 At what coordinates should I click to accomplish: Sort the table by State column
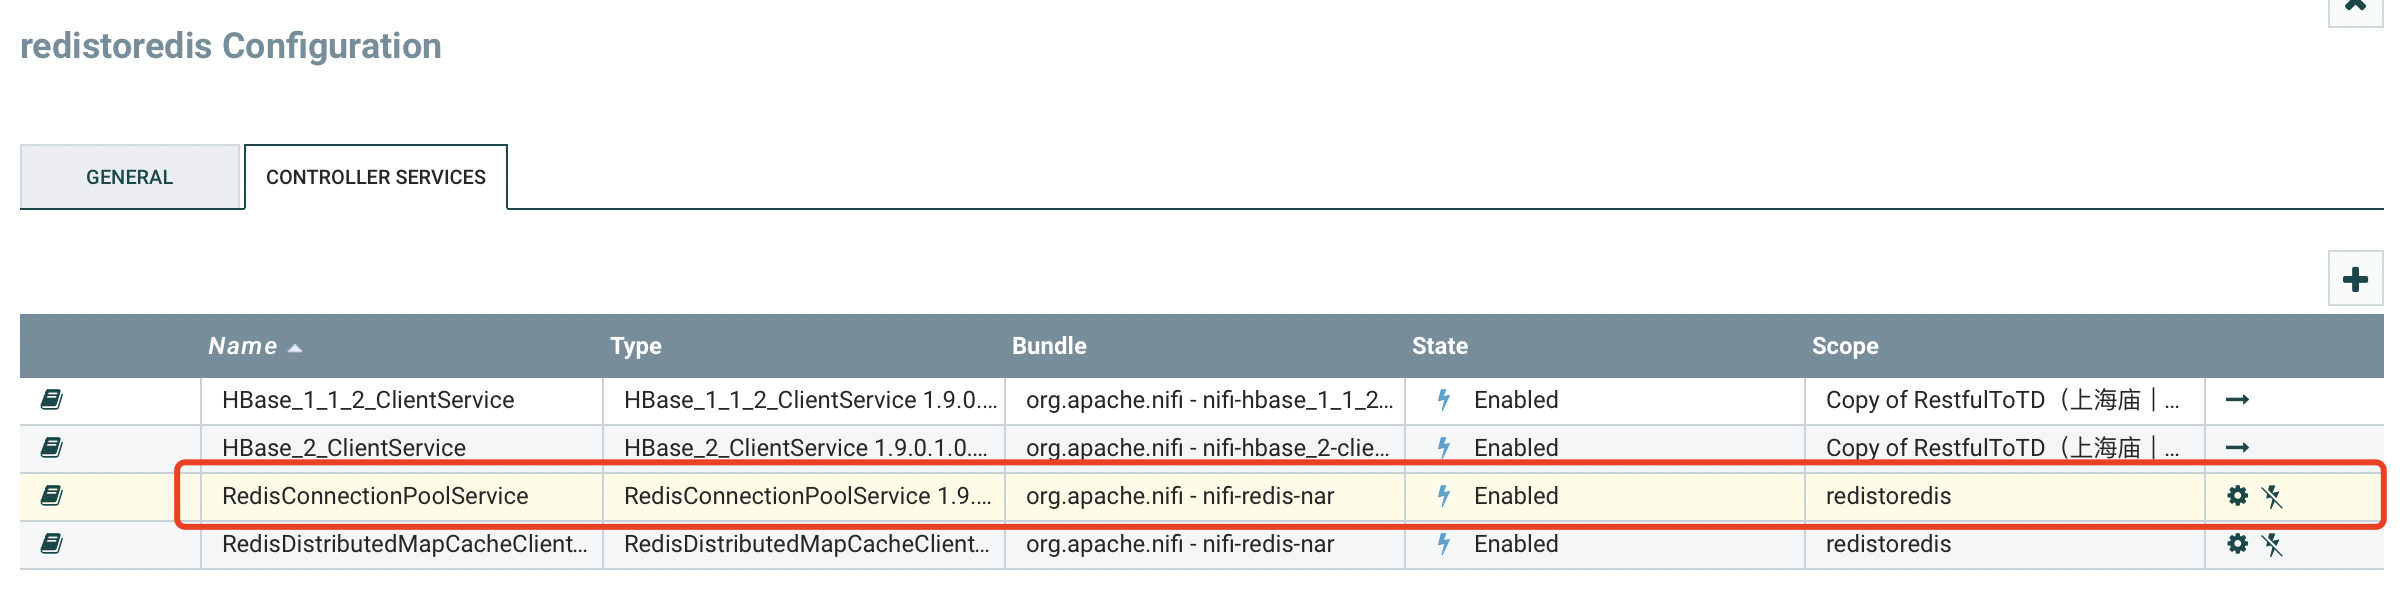tap(1440, 346)
